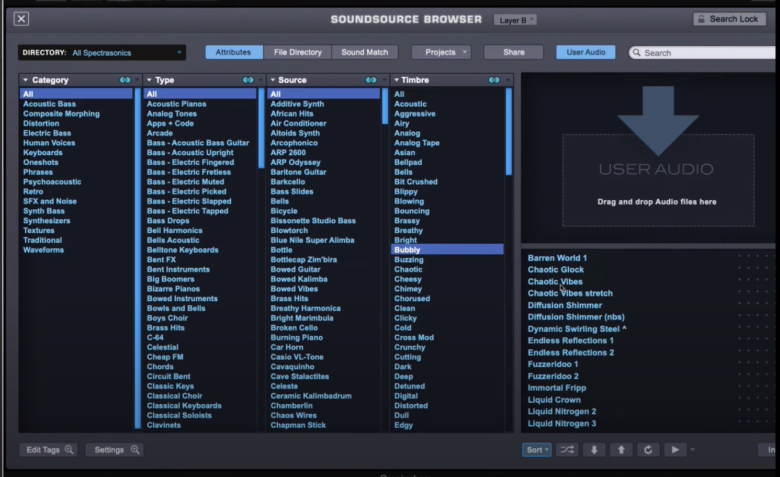Select Apps + Code in the Type column
Screen dimensions: 780x477
(x=170, y=123)
